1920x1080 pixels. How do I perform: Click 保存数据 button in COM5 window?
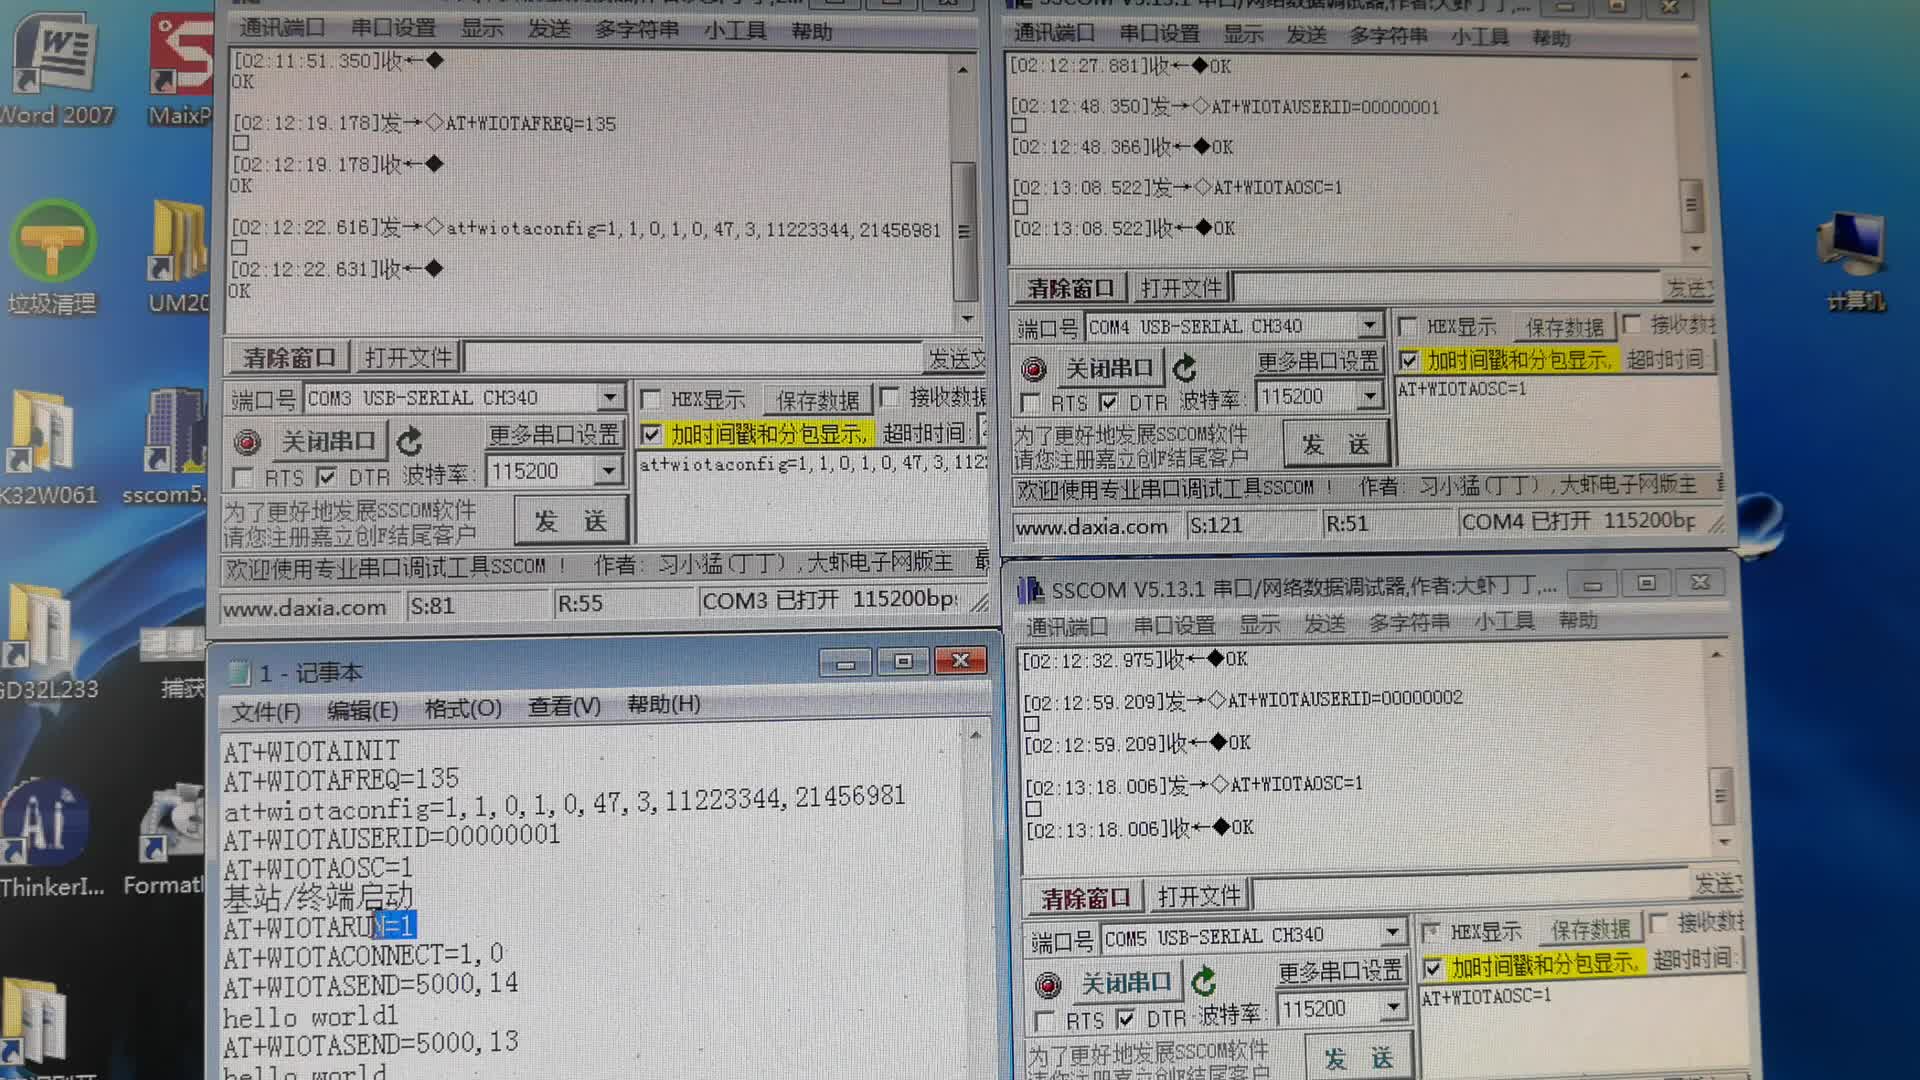click(x=1590, y=930)
